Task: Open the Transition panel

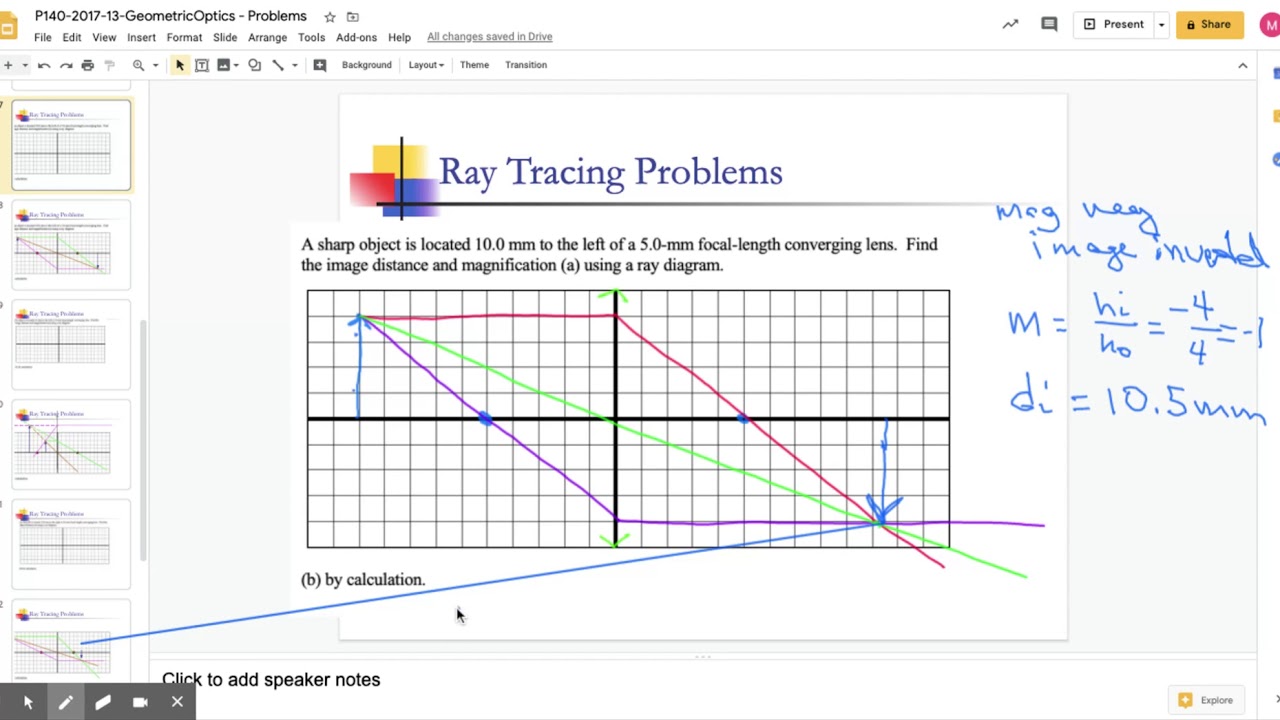Action: tap(526, 65)
